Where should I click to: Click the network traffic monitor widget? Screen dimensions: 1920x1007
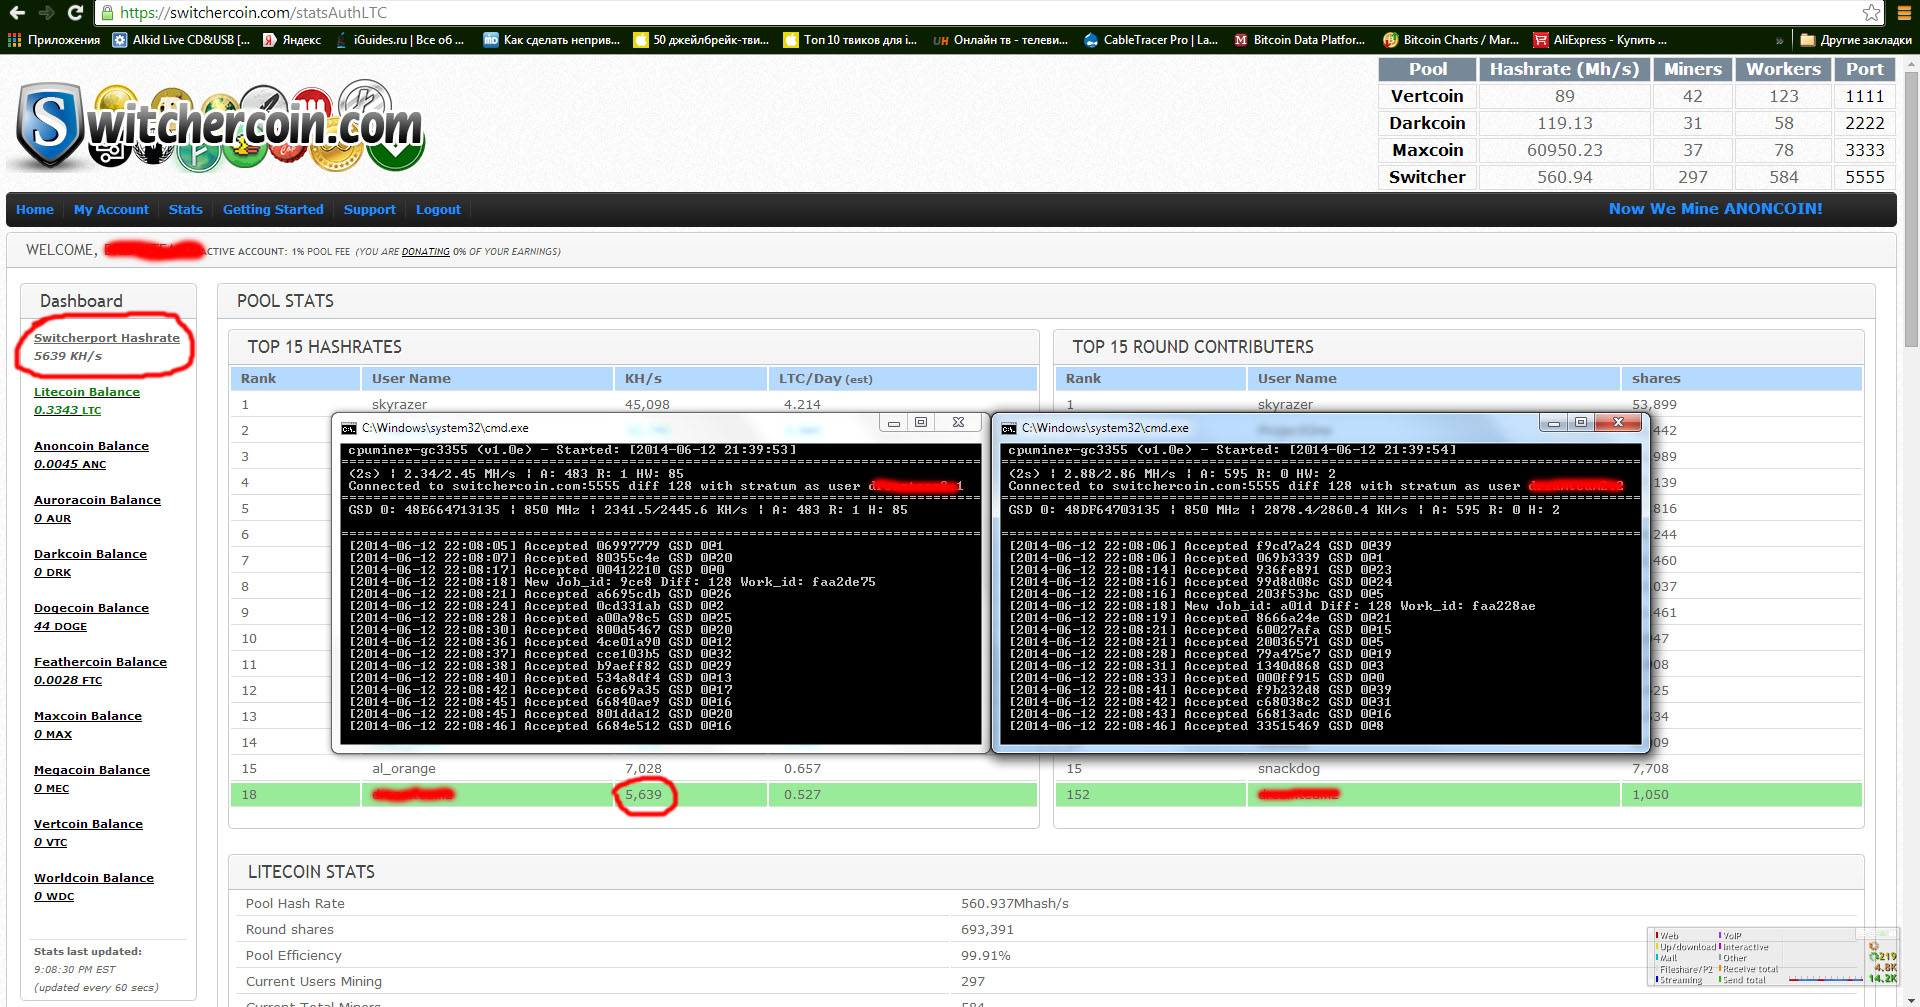click(x=1772, y=957)
